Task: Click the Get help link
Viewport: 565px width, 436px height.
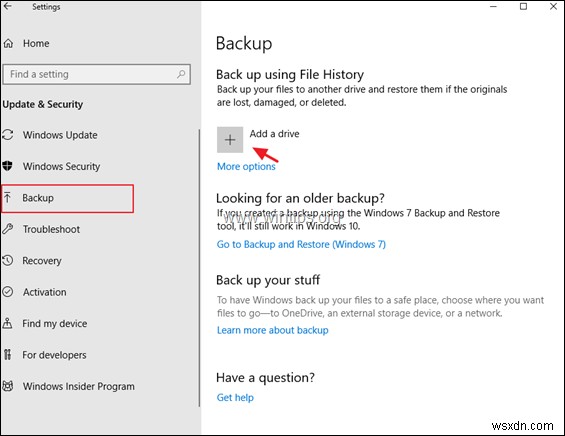Action: tap(235, 397)
